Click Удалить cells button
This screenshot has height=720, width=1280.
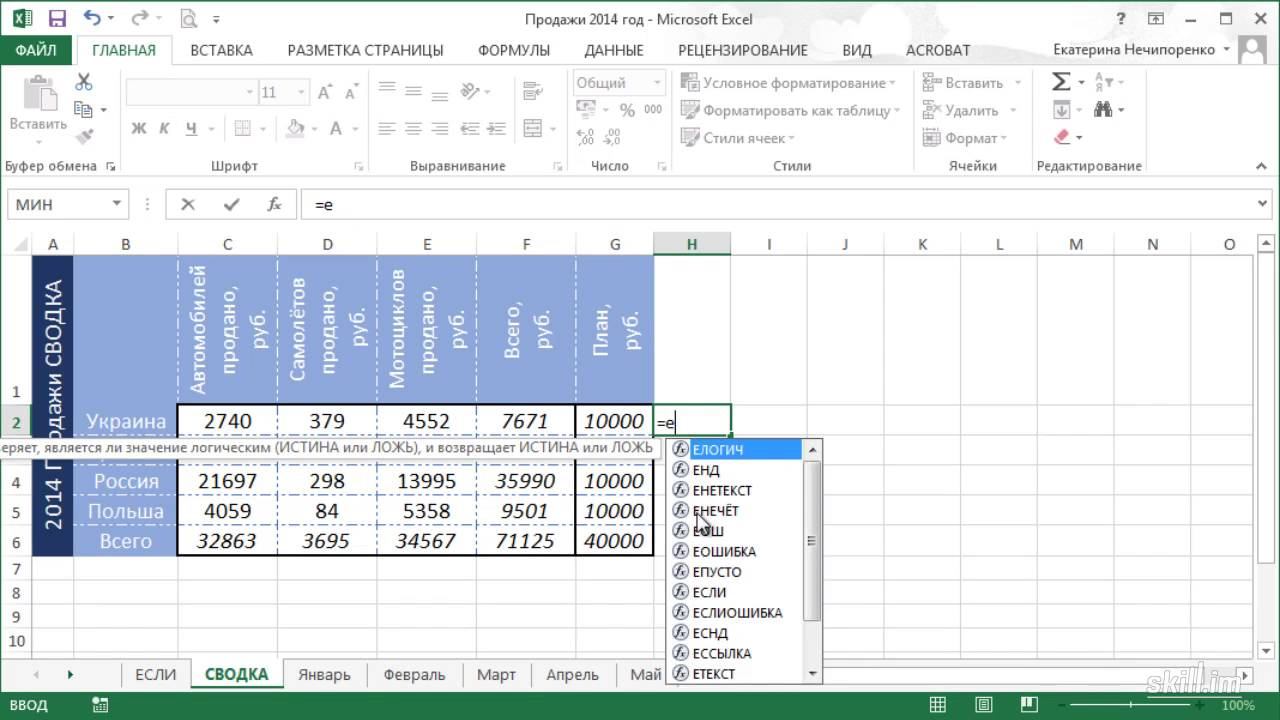969,110
